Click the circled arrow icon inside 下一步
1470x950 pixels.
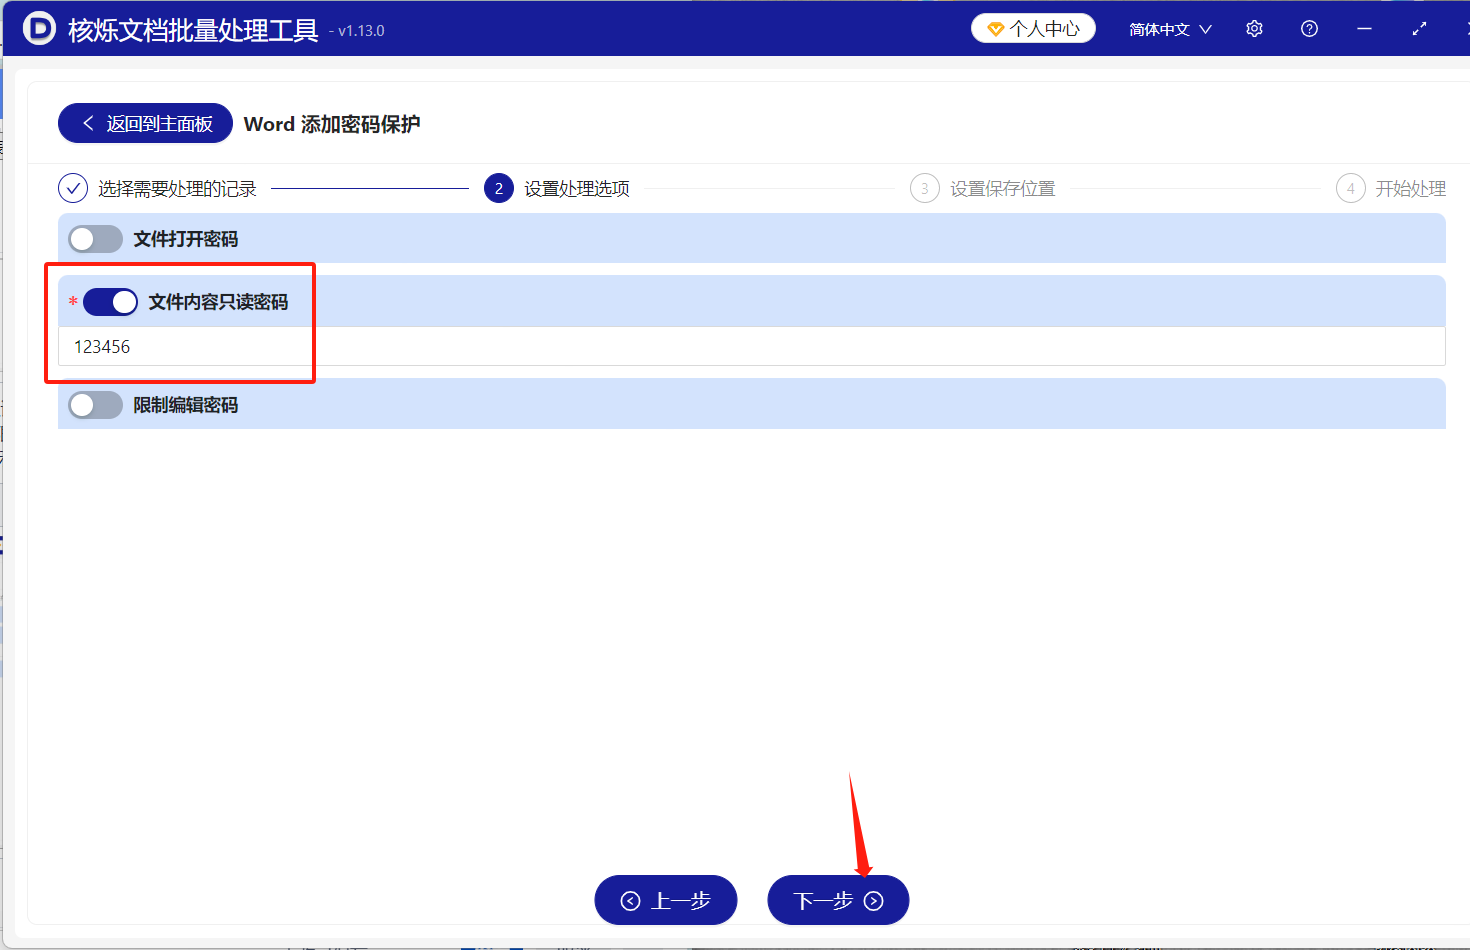tap(873, 900)
